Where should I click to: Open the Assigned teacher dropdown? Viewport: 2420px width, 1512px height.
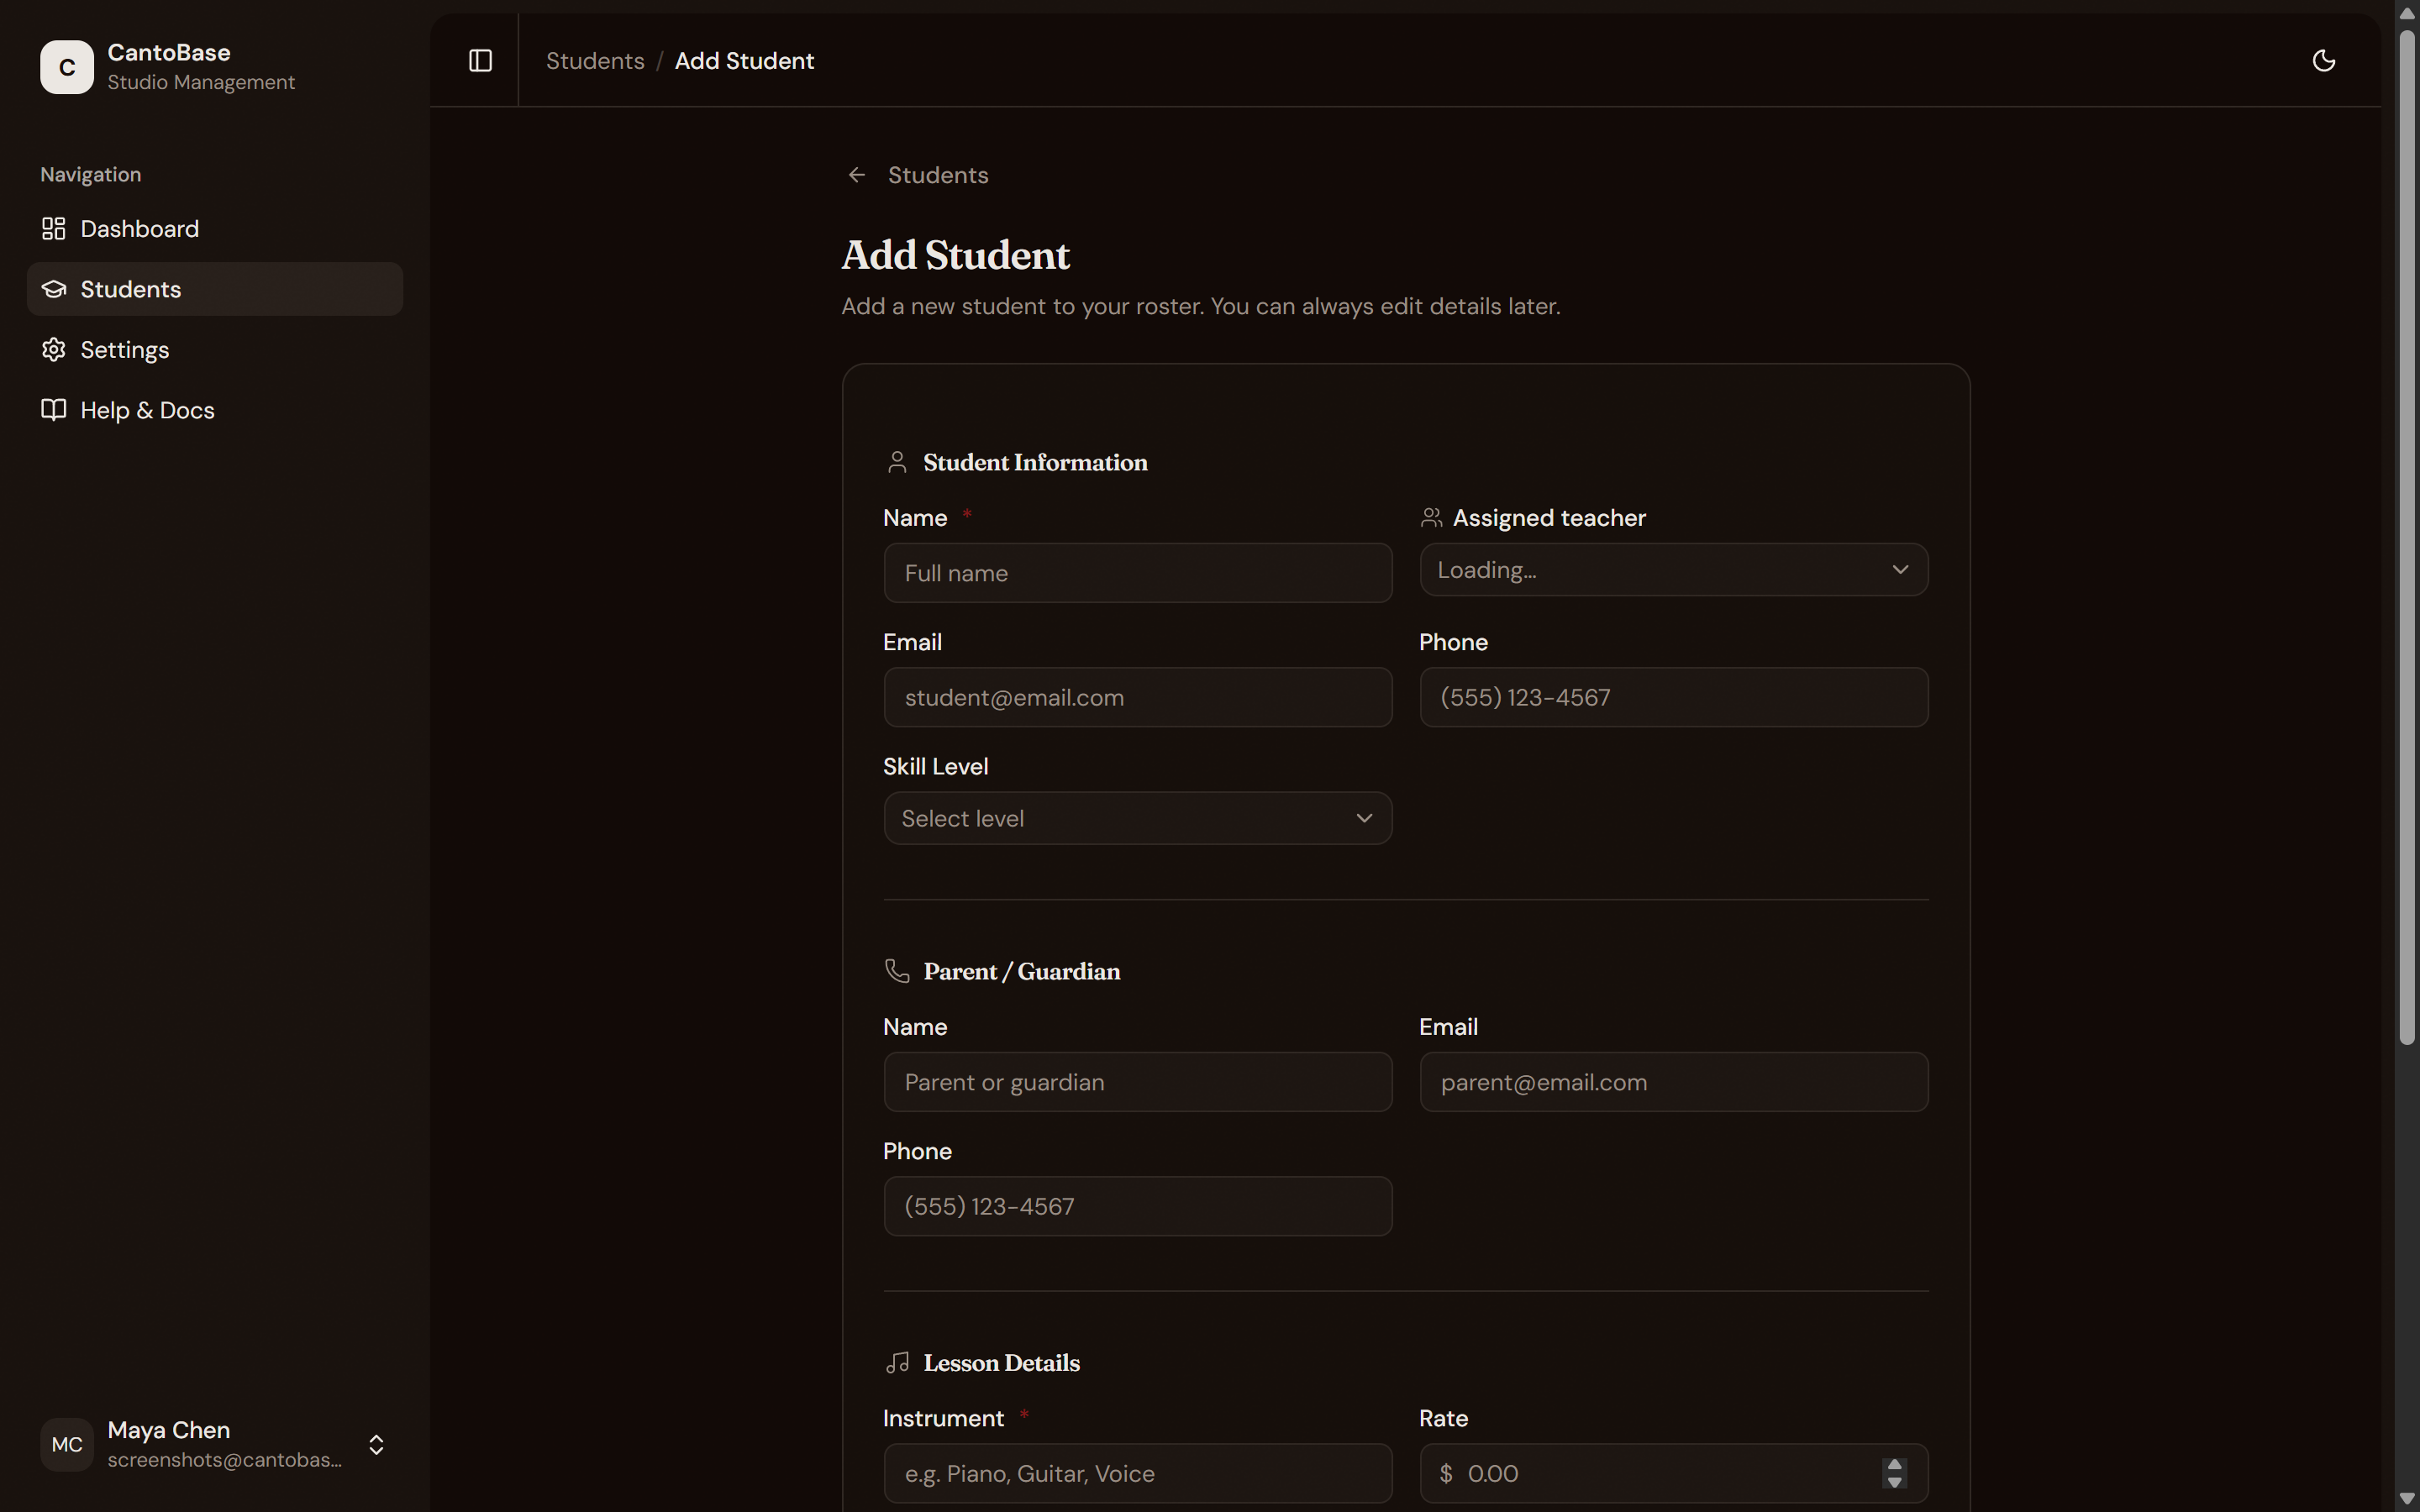[x=1674, y=570]
